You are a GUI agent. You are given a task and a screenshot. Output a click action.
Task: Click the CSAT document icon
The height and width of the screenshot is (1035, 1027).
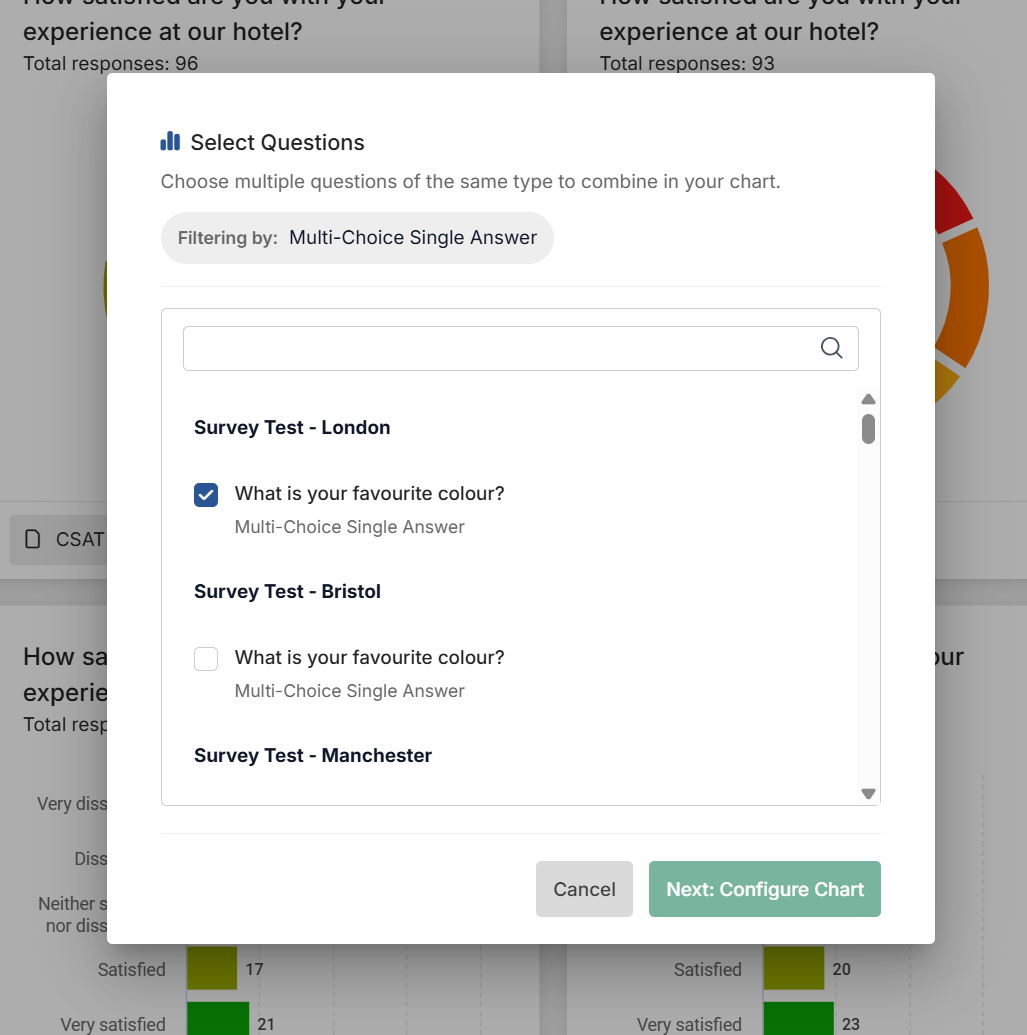[33, 540]
